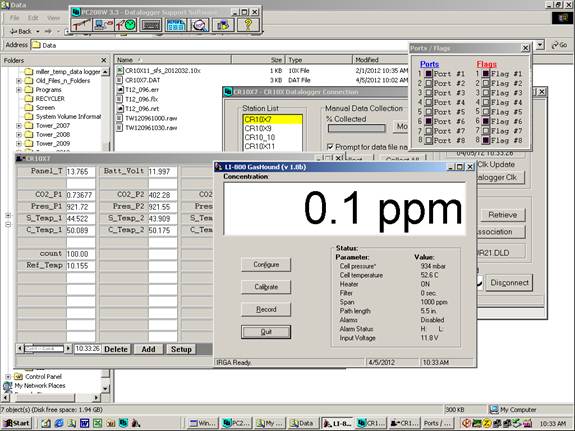Click the yellow Z system tray icon
Image resolution: width=575 pixels, height=431 pixels.
[487, 423]
